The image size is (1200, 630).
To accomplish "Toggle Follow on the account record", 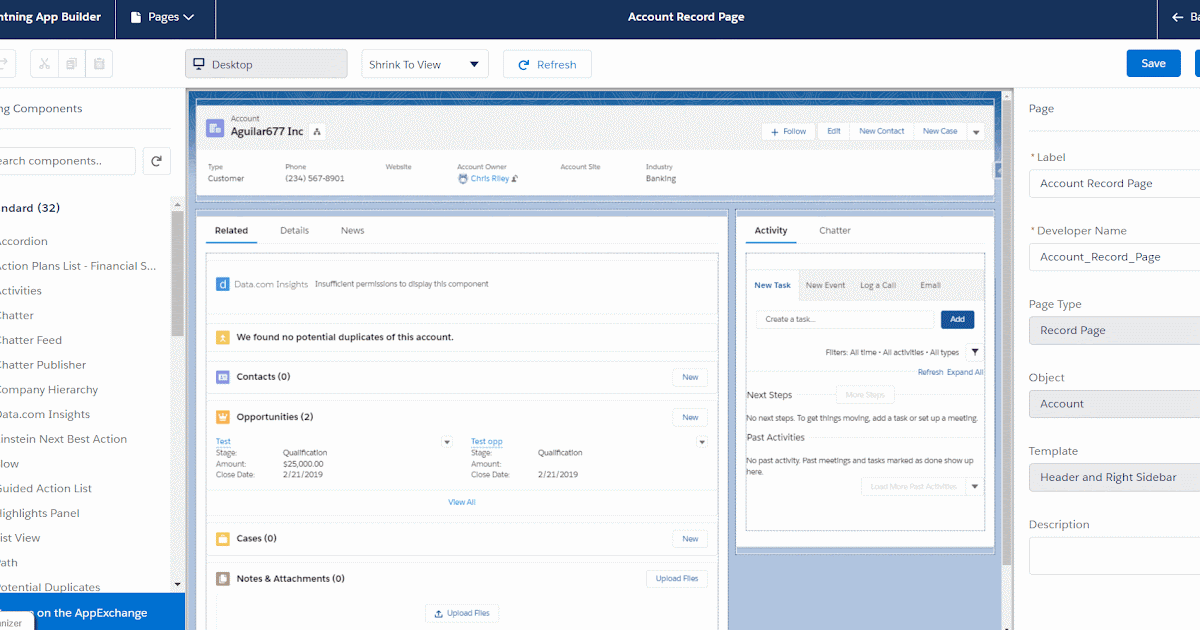I will (x=788, y=131).
